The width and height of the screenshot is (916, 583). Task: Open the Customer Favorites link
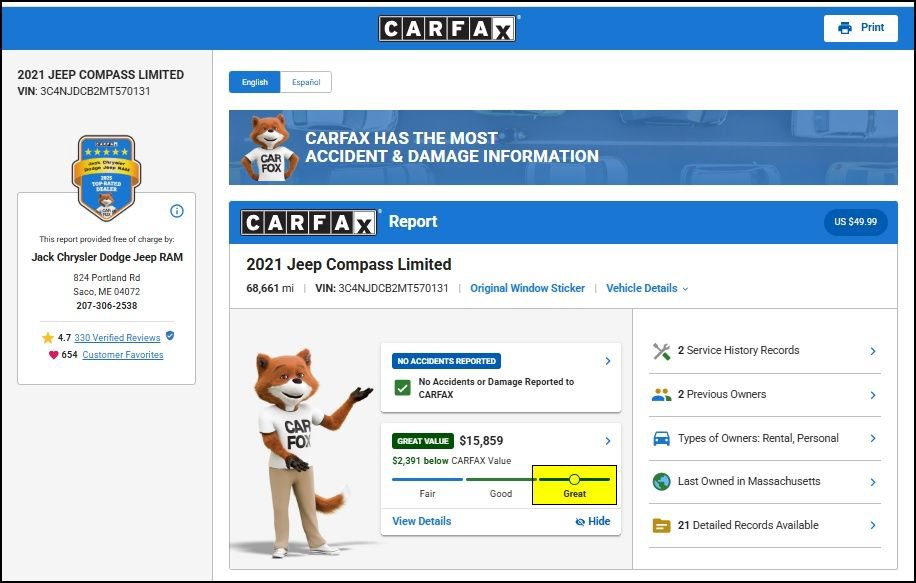pos(123,355)
